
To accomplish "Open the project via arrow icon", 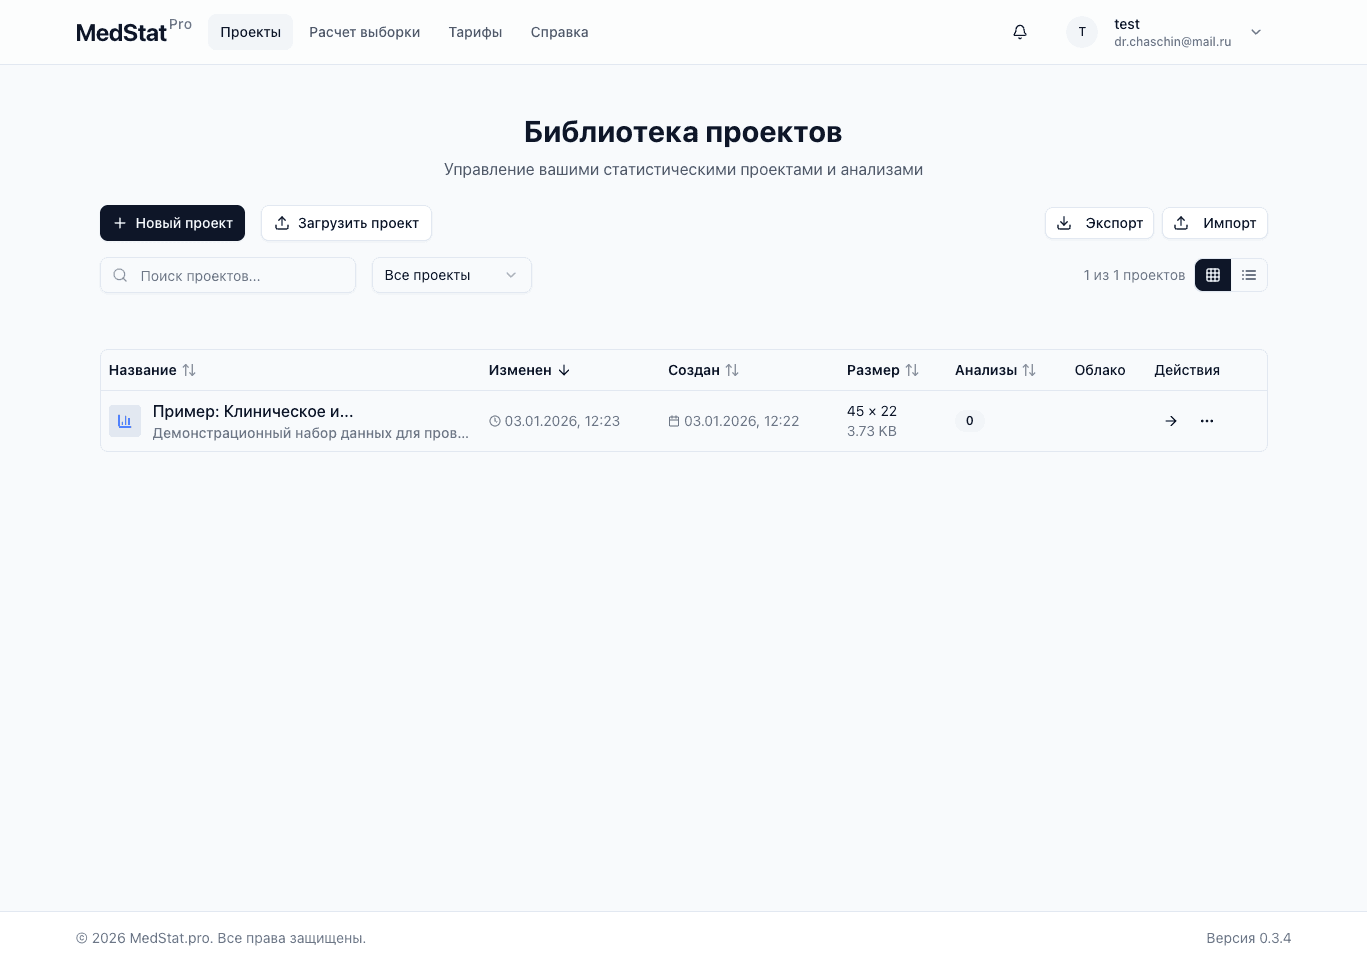I will coord(1171,421).
